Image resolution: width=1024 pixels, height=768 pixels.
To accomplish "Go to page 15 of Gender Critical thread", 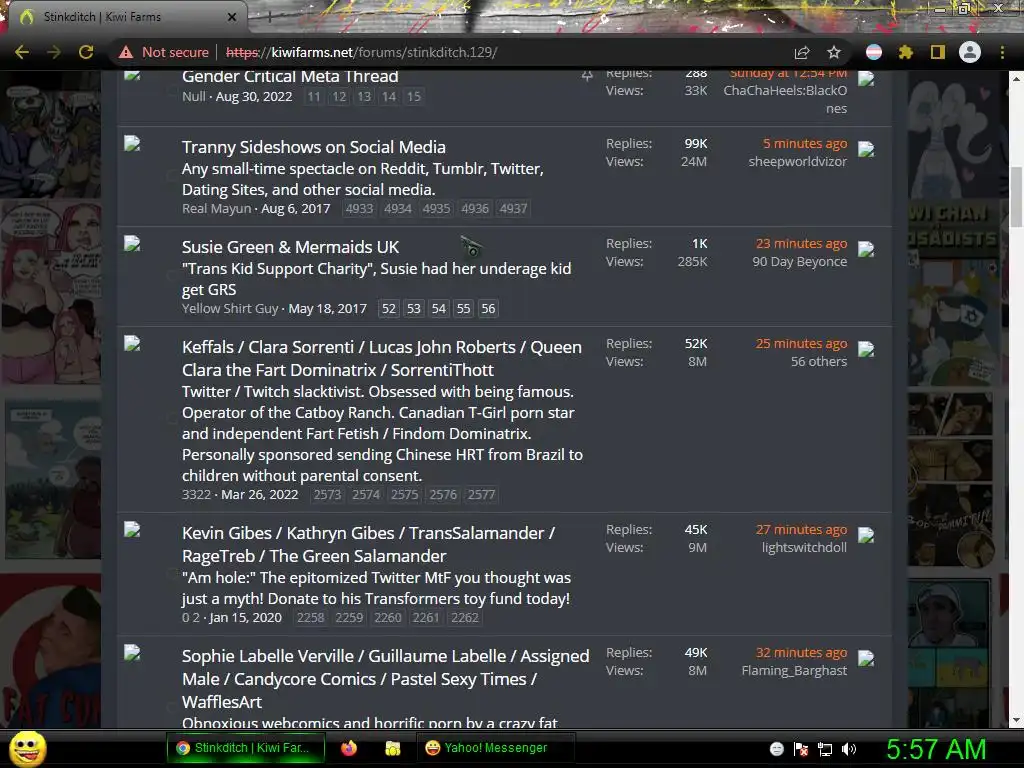I will click(414, 97).
